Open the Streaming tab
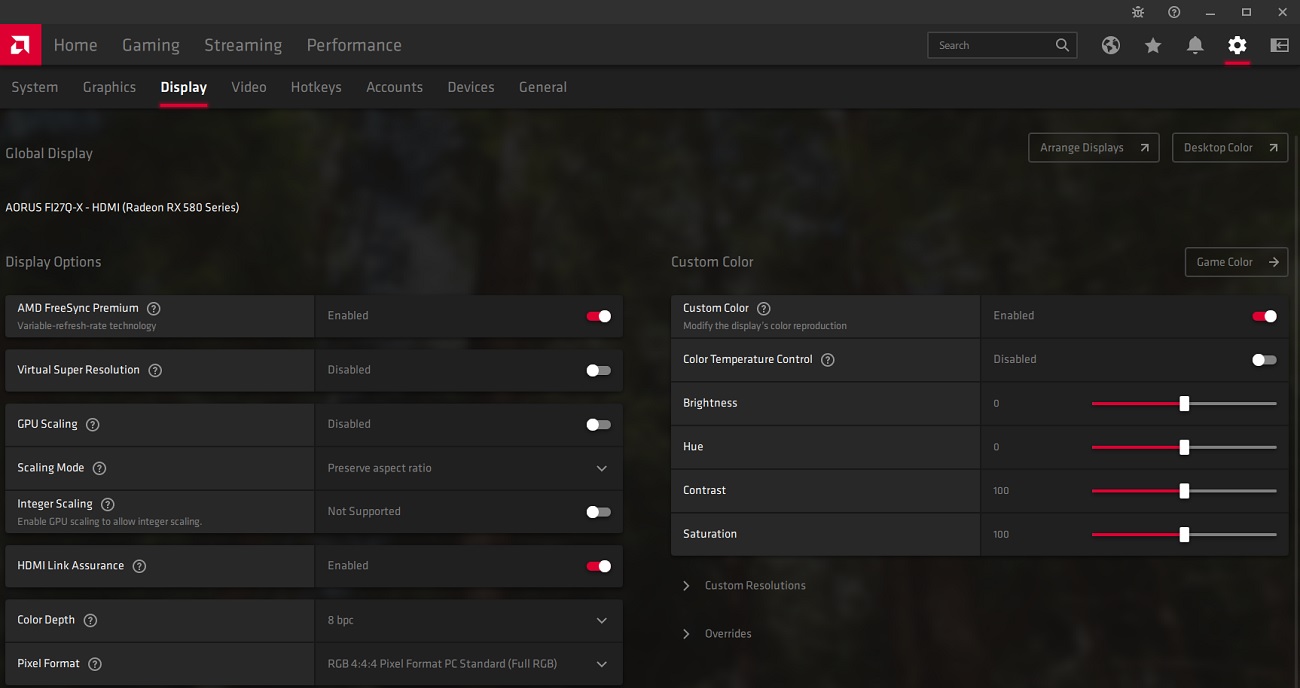This screenshot has width=1300, height=688. (243, 45)
